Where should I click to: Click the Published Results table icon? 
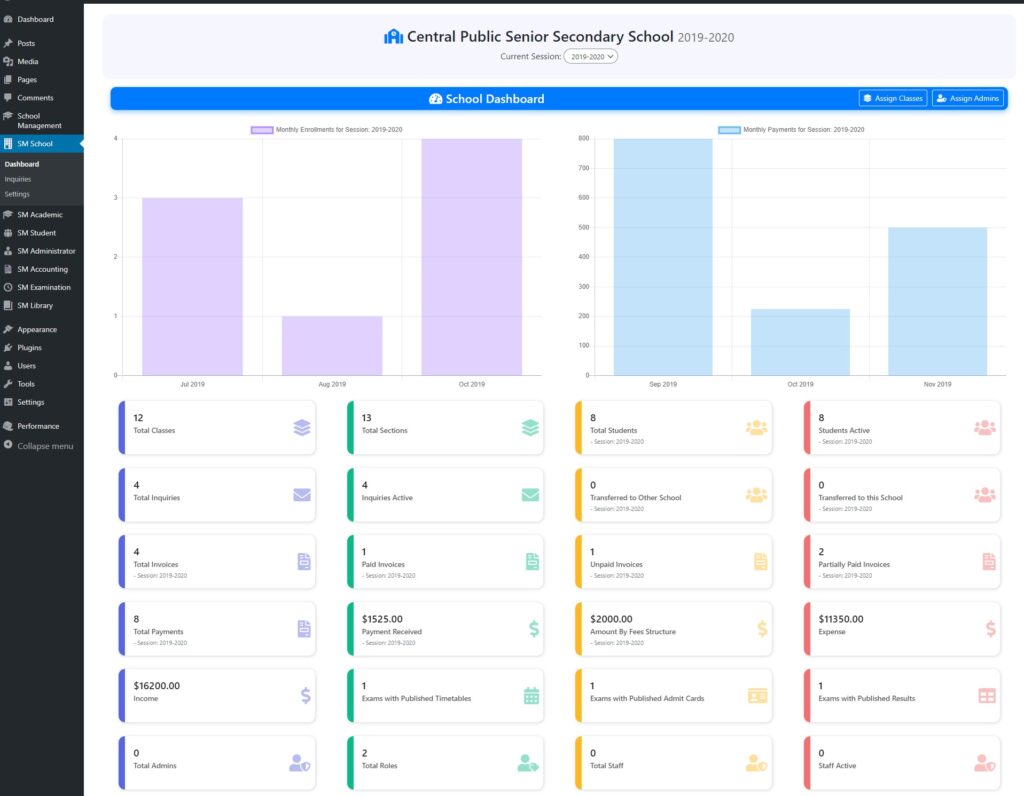[x=986, y=695]
